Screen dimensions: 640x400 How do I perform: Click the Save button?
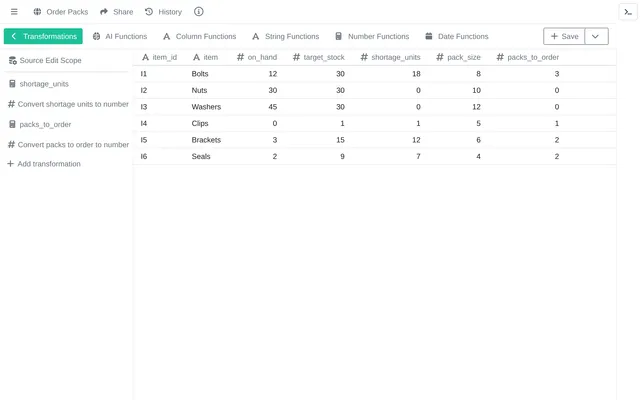(x=564, y=36)
